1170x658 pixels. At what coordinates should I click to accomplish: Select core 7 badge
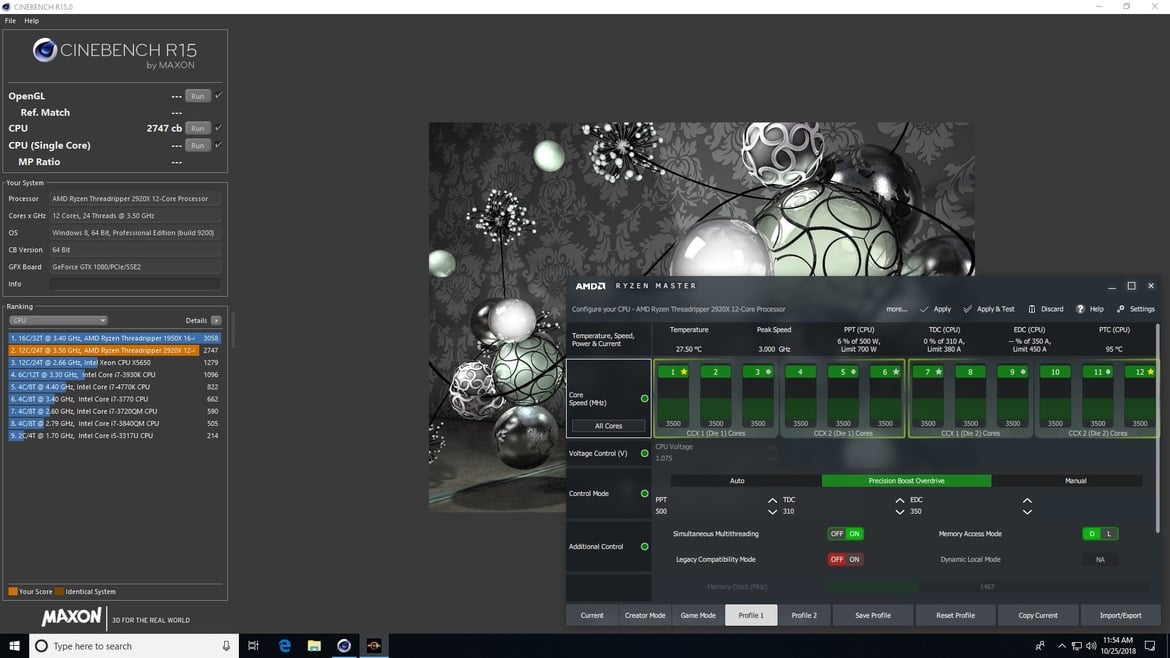pos(927,372)
